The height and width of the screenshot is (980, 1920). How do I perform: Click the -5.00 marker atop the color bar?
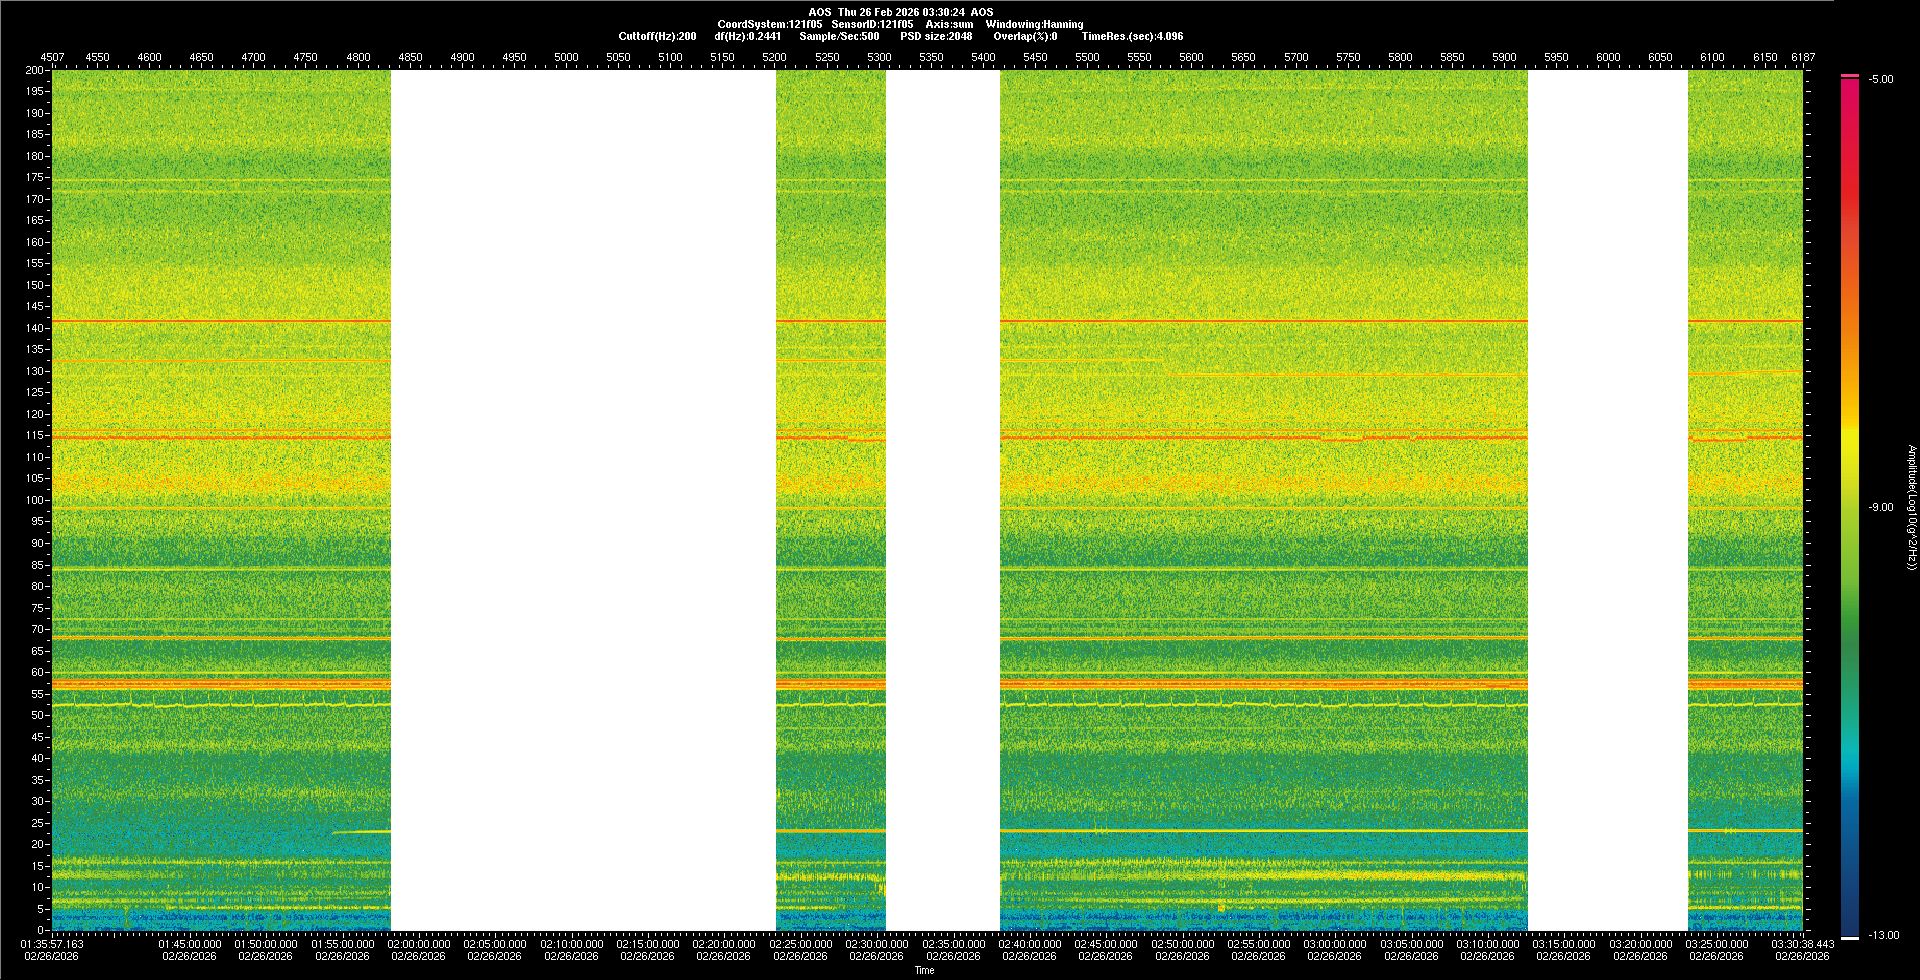tap(1880, 79)
